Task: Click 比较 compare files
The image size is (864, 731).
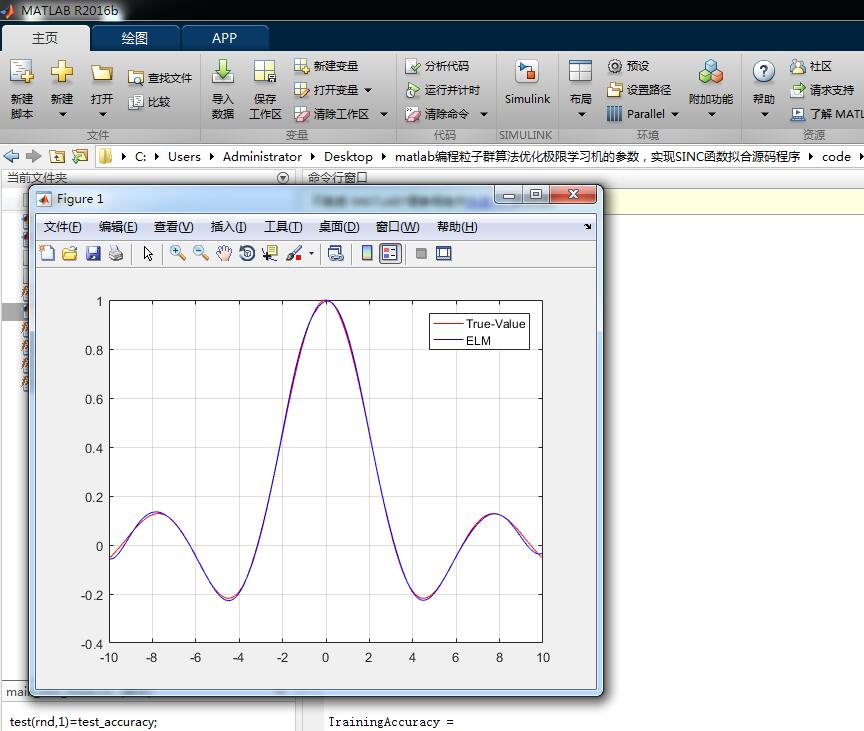Action: 149,102
